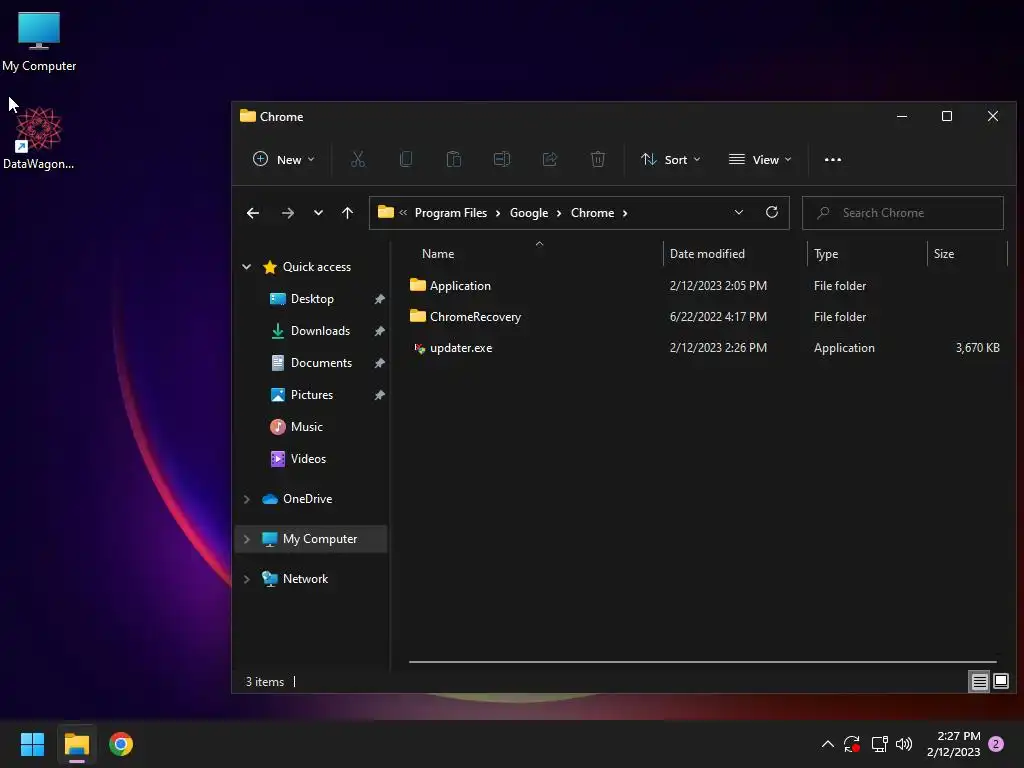This screenshot has height=768, width=1024.
Task: Go up one folder level
Action: click(x=347, y=213)
